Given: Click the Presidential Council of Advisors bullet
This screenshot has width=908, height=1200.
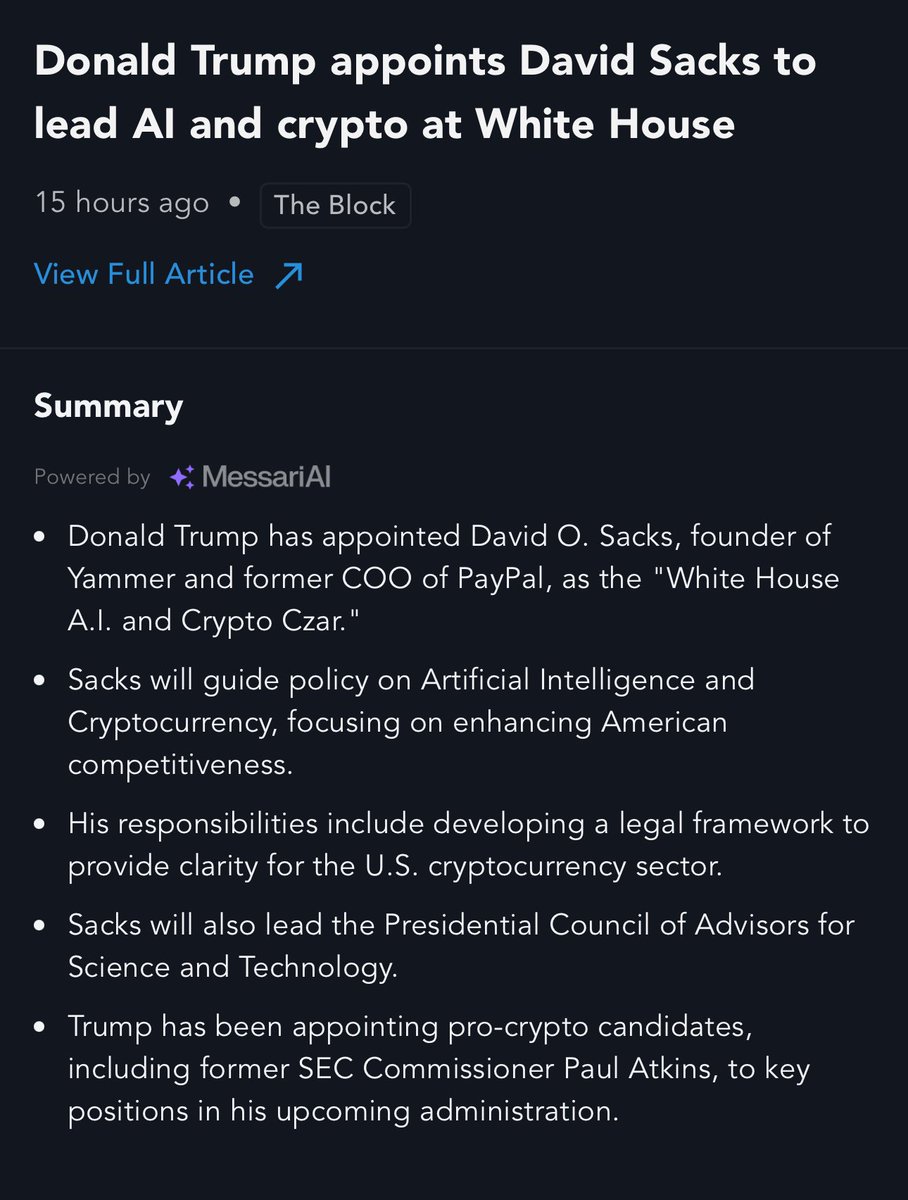Looking at the screenshot, I should click(462, 945).
